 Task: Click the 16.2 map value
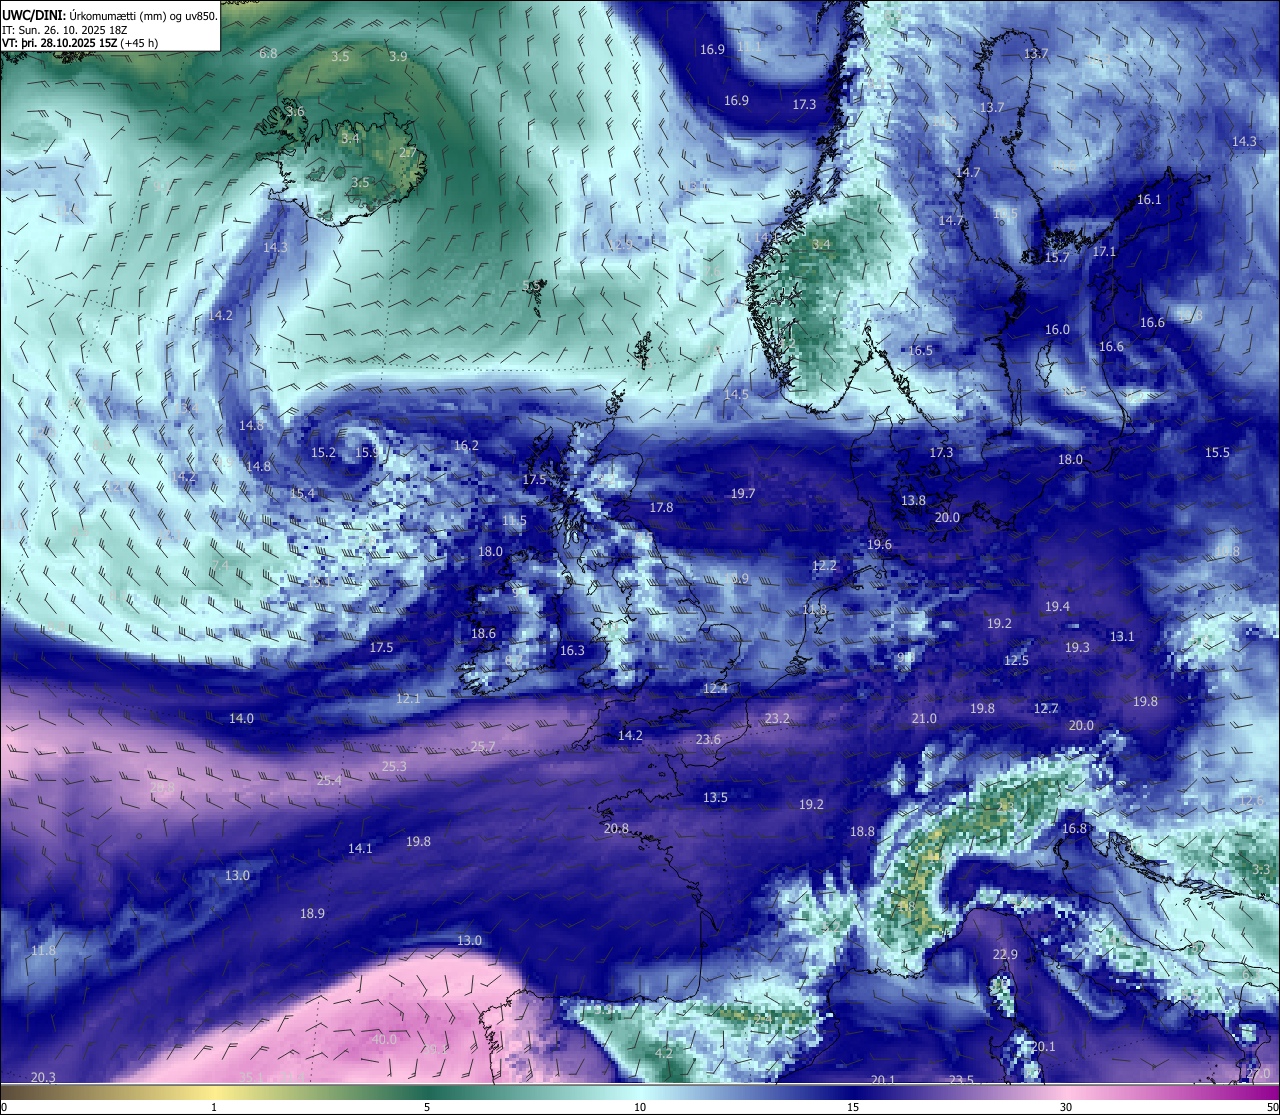click(x=466, y=446)
